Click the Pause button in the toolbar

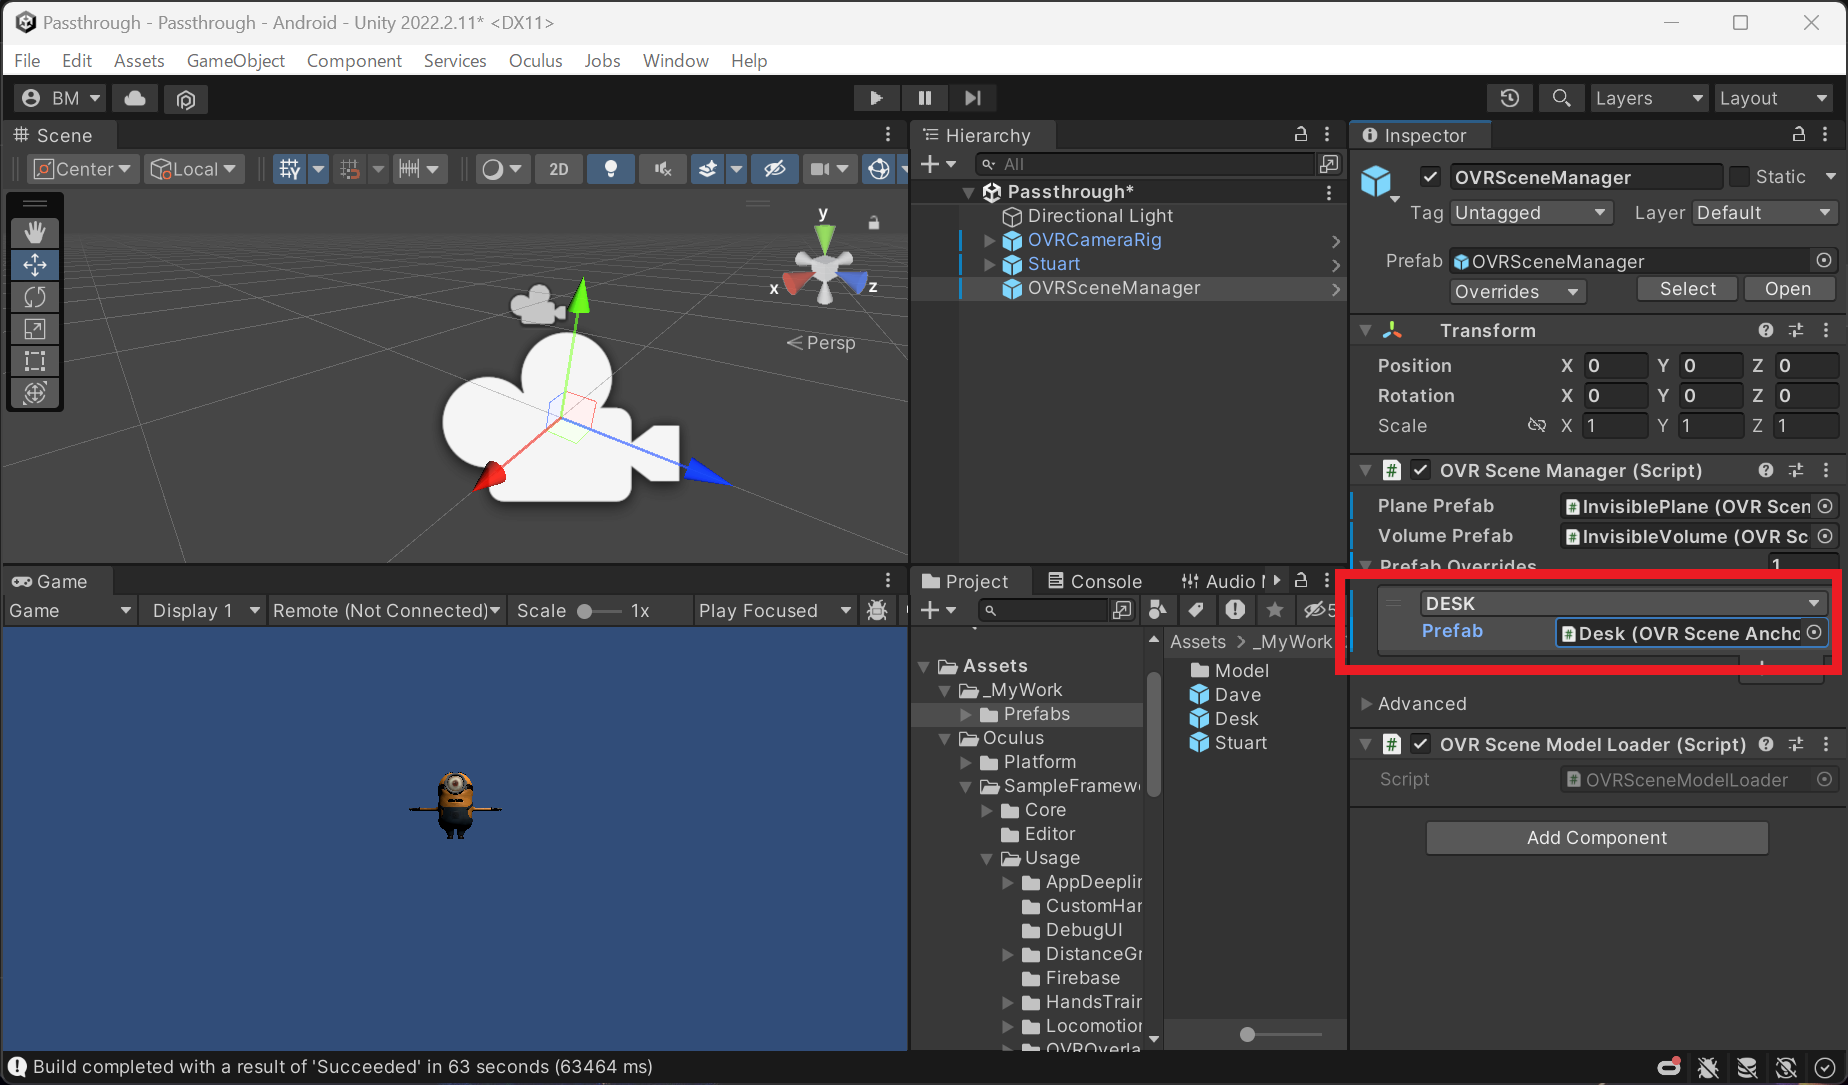pos(924,97)
